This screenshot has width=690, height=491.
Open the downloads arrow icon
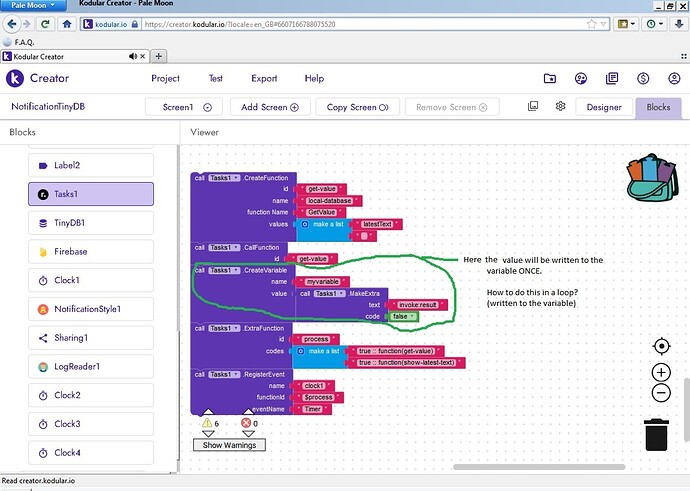(x=679, y=24)
